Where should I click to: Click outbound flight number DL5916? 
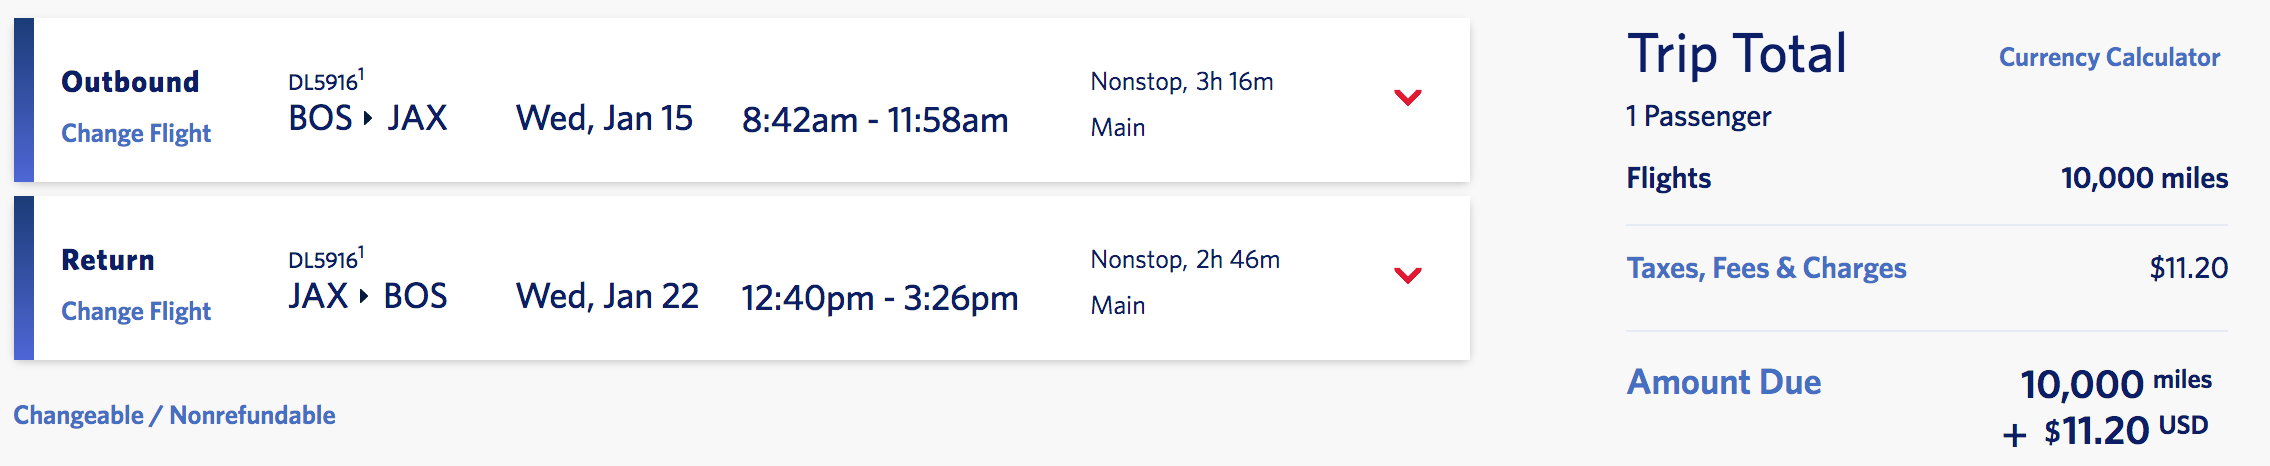click(324, 82)
